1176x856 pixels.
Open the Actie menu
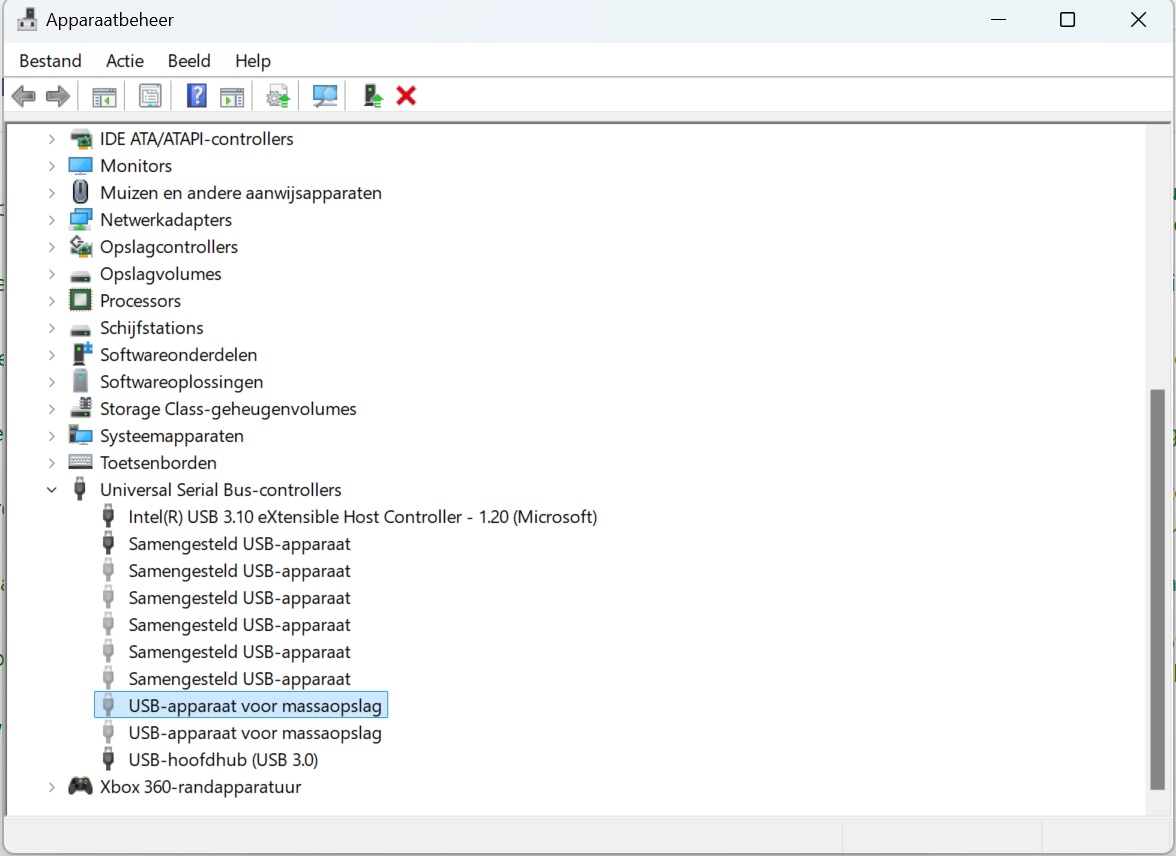pyautogui.click(x=124, y=61)
